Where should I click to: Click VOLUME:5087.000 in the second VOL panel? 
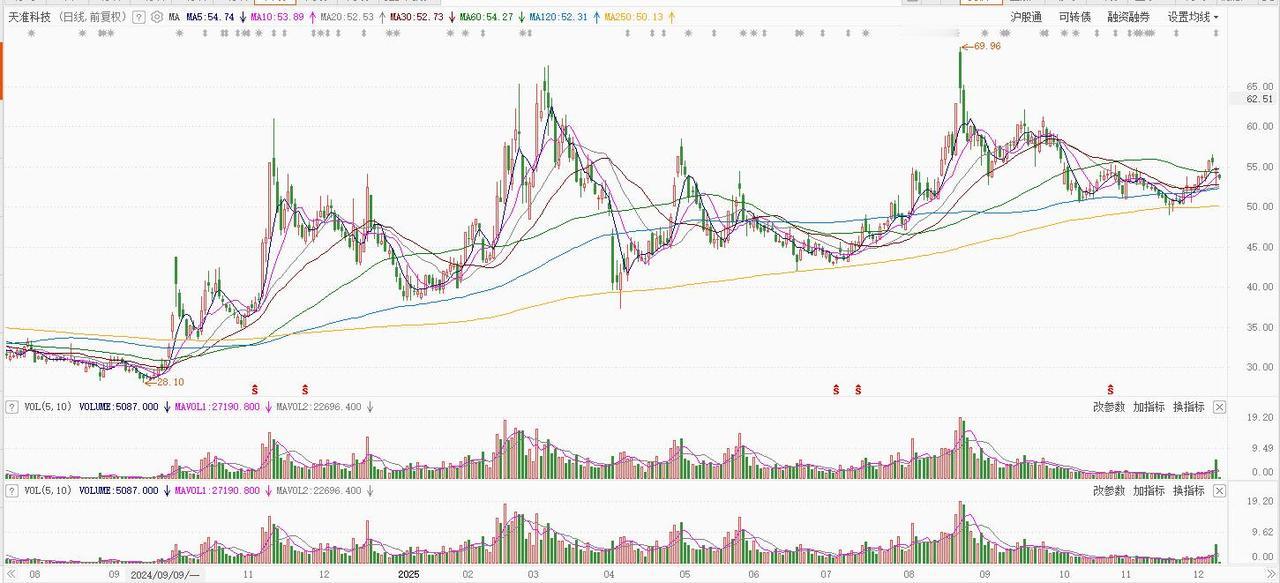pyautogui.click(x=118, y=491)
